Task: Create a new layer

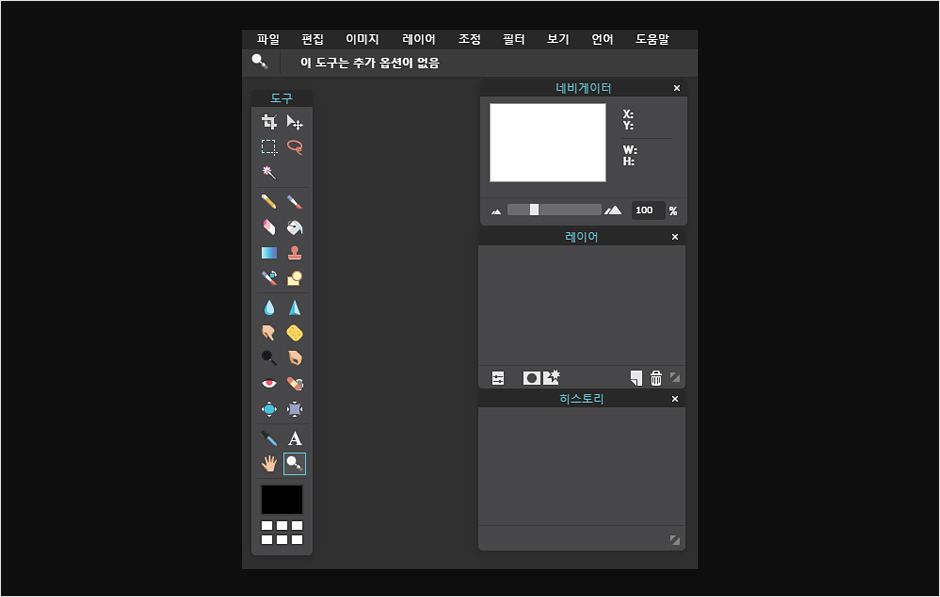Action: tap(636, 377)
